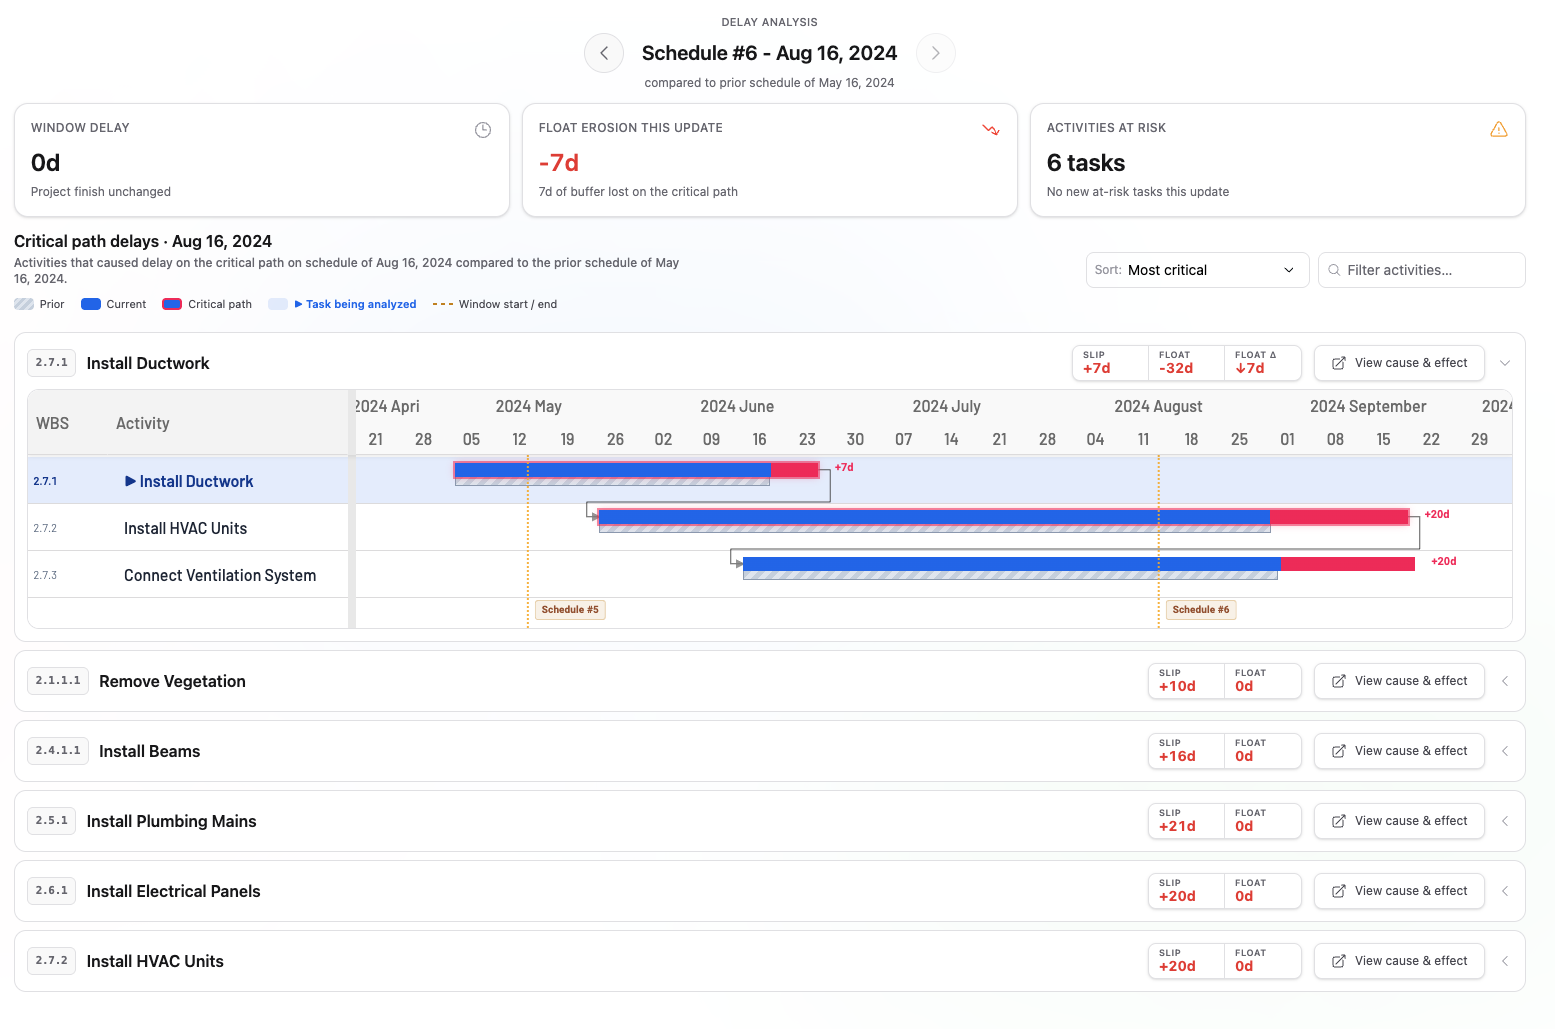Click the Schedule #5 window marker

[x=570, y=610]
